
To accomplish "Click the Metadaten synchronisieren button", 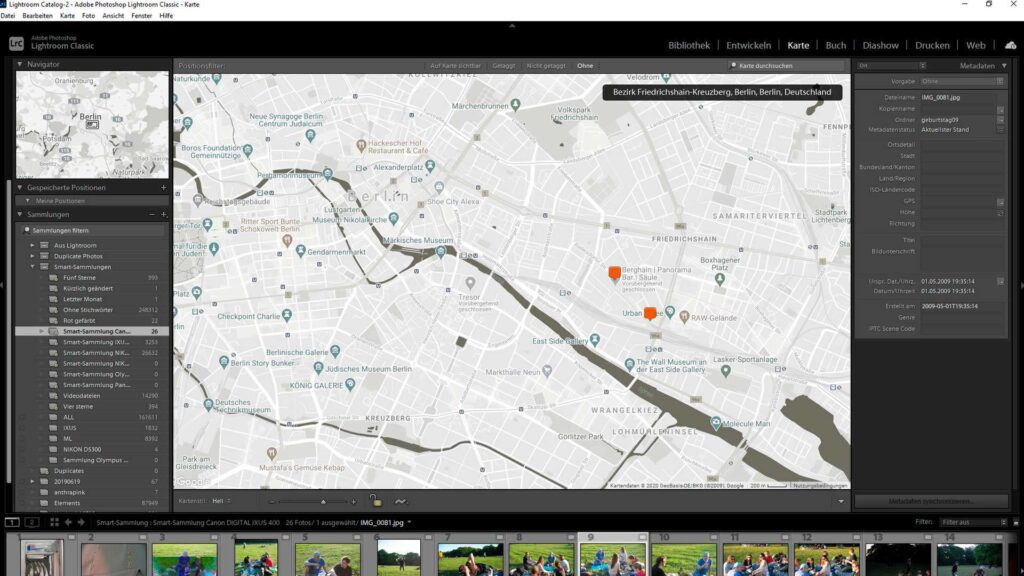I will tap(931, 501).
